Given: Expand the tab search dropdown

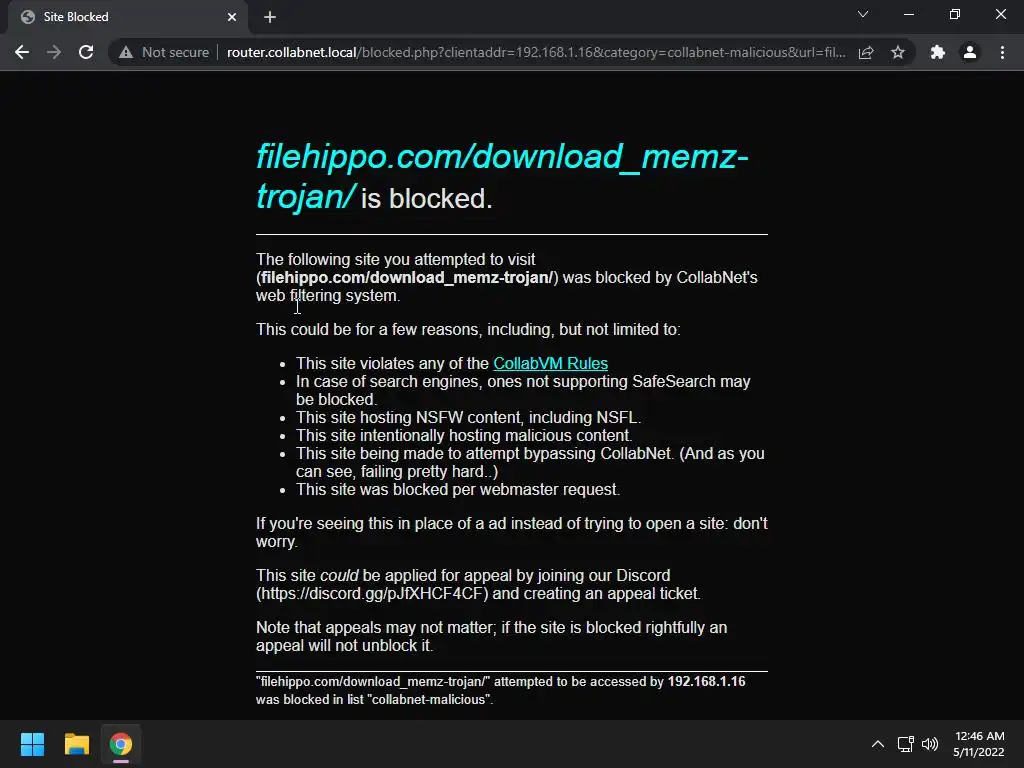Looking at the screenshot, I should point(863,14).
